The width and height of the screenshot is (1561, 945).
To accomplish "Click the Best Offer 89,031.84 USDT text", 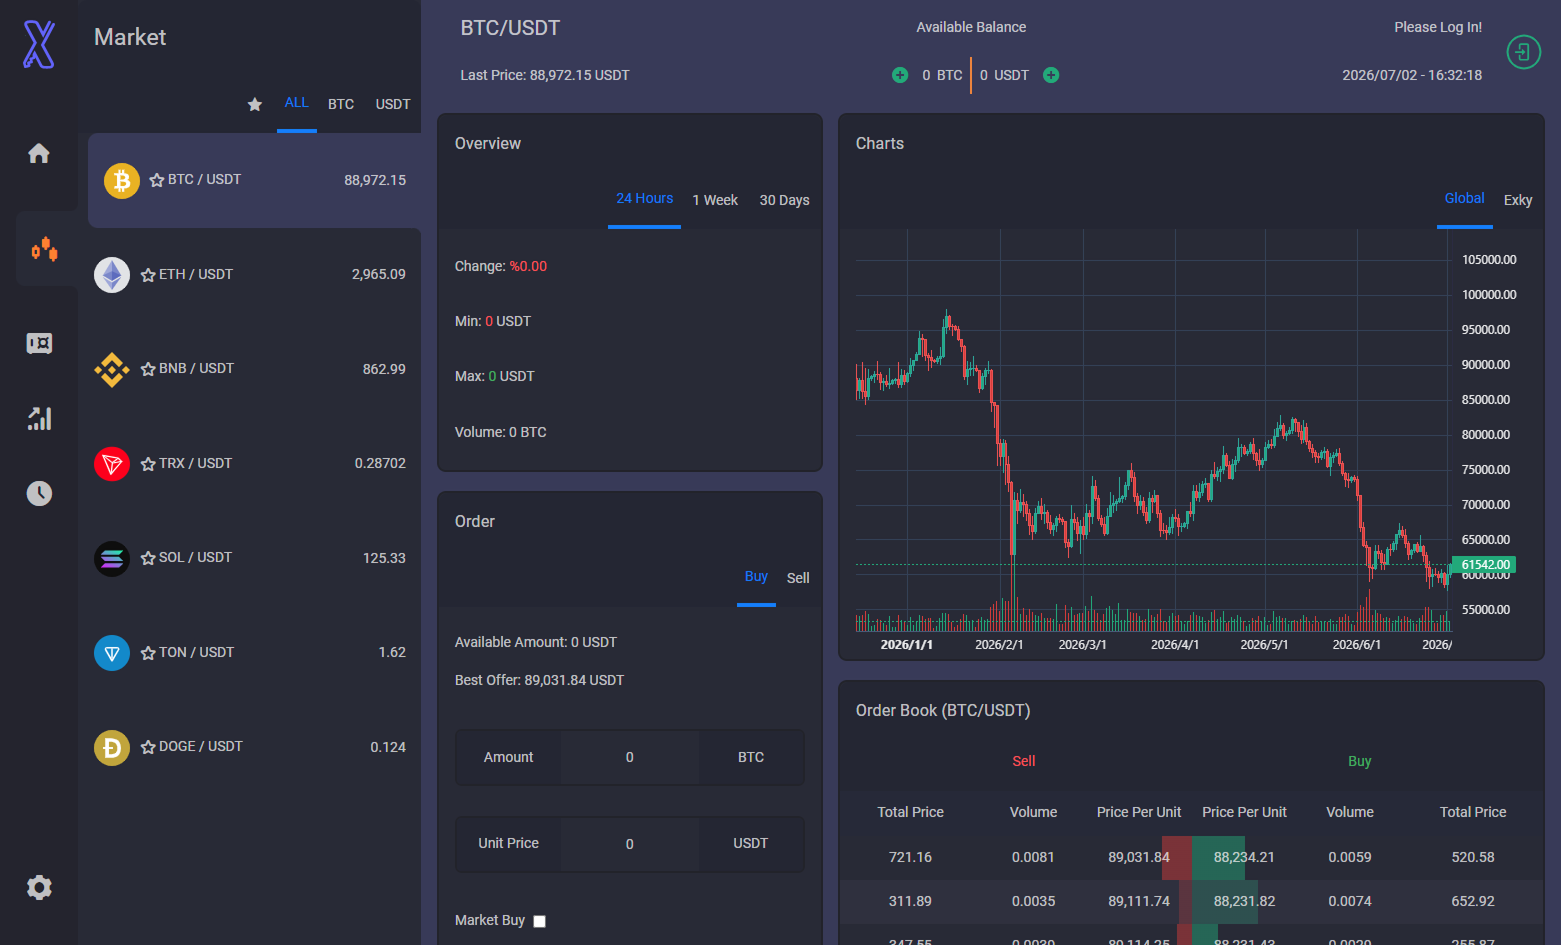I will 539,680.
